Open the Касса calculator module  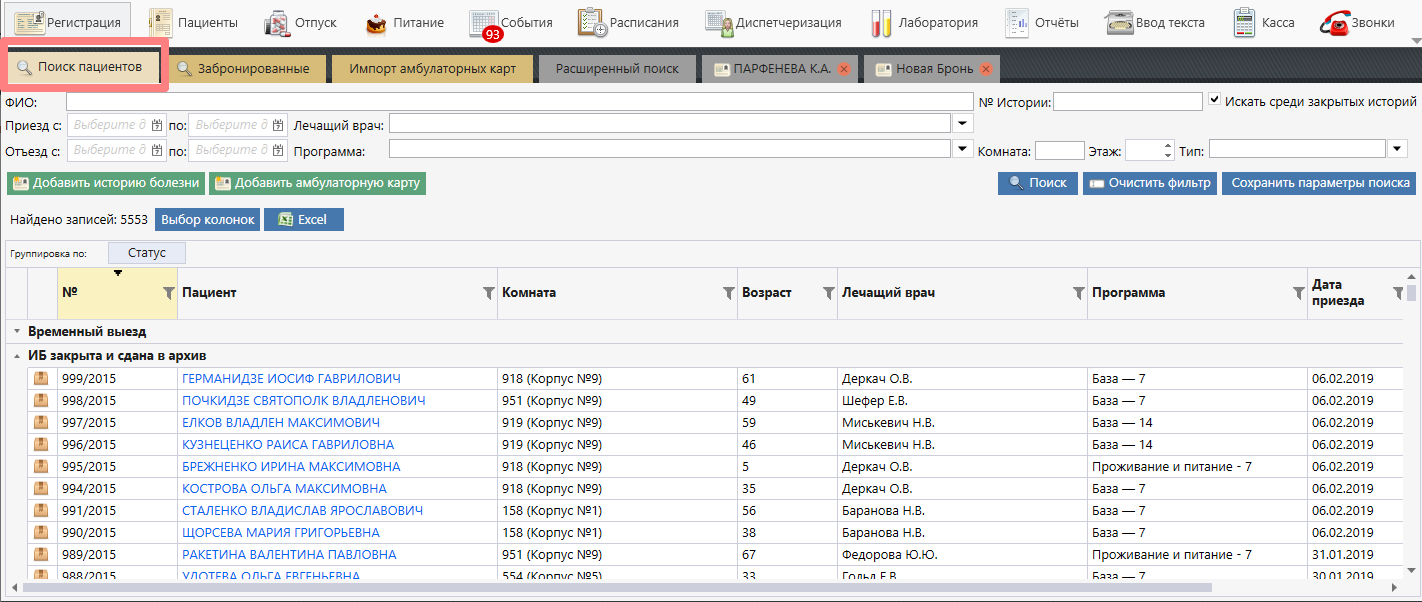[x=1264, y=22]
